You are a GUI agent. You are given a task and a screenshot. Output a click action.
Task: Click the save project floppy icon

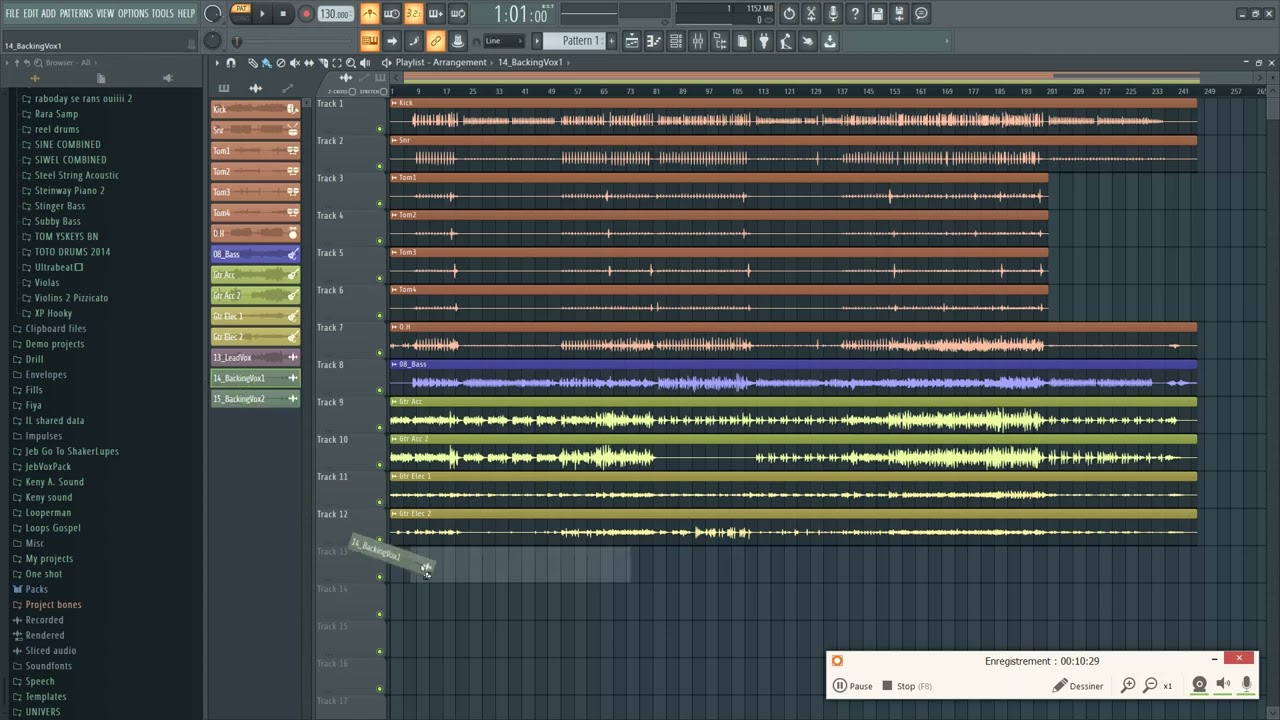[876, 14]
